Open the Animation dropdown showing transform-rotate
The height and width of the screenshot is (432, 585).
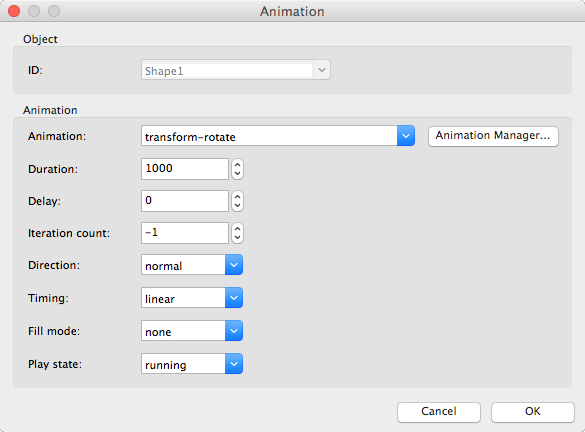coord(278,136)
